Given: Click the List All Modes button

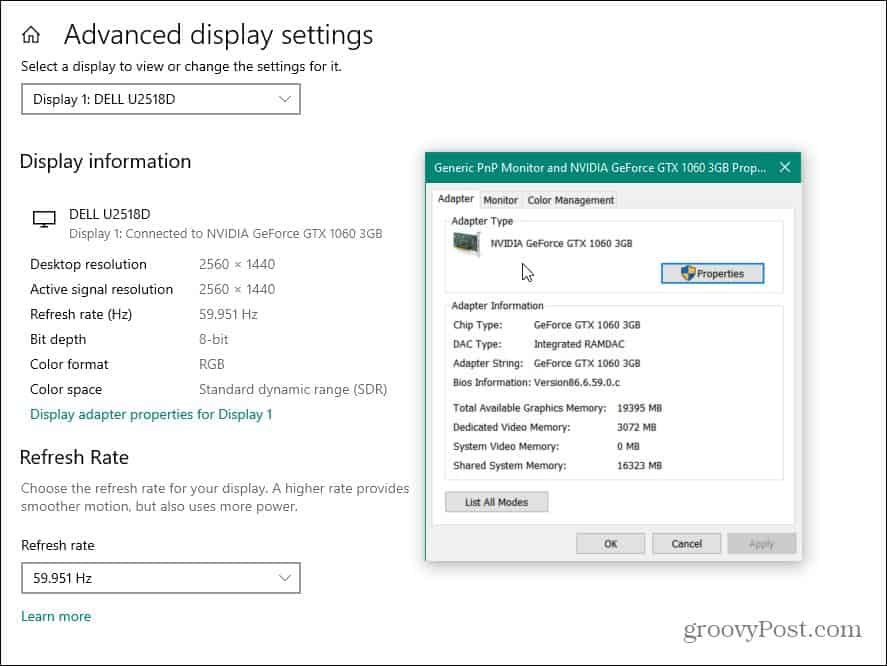Looking at the screenshot, I should (496, 502).
